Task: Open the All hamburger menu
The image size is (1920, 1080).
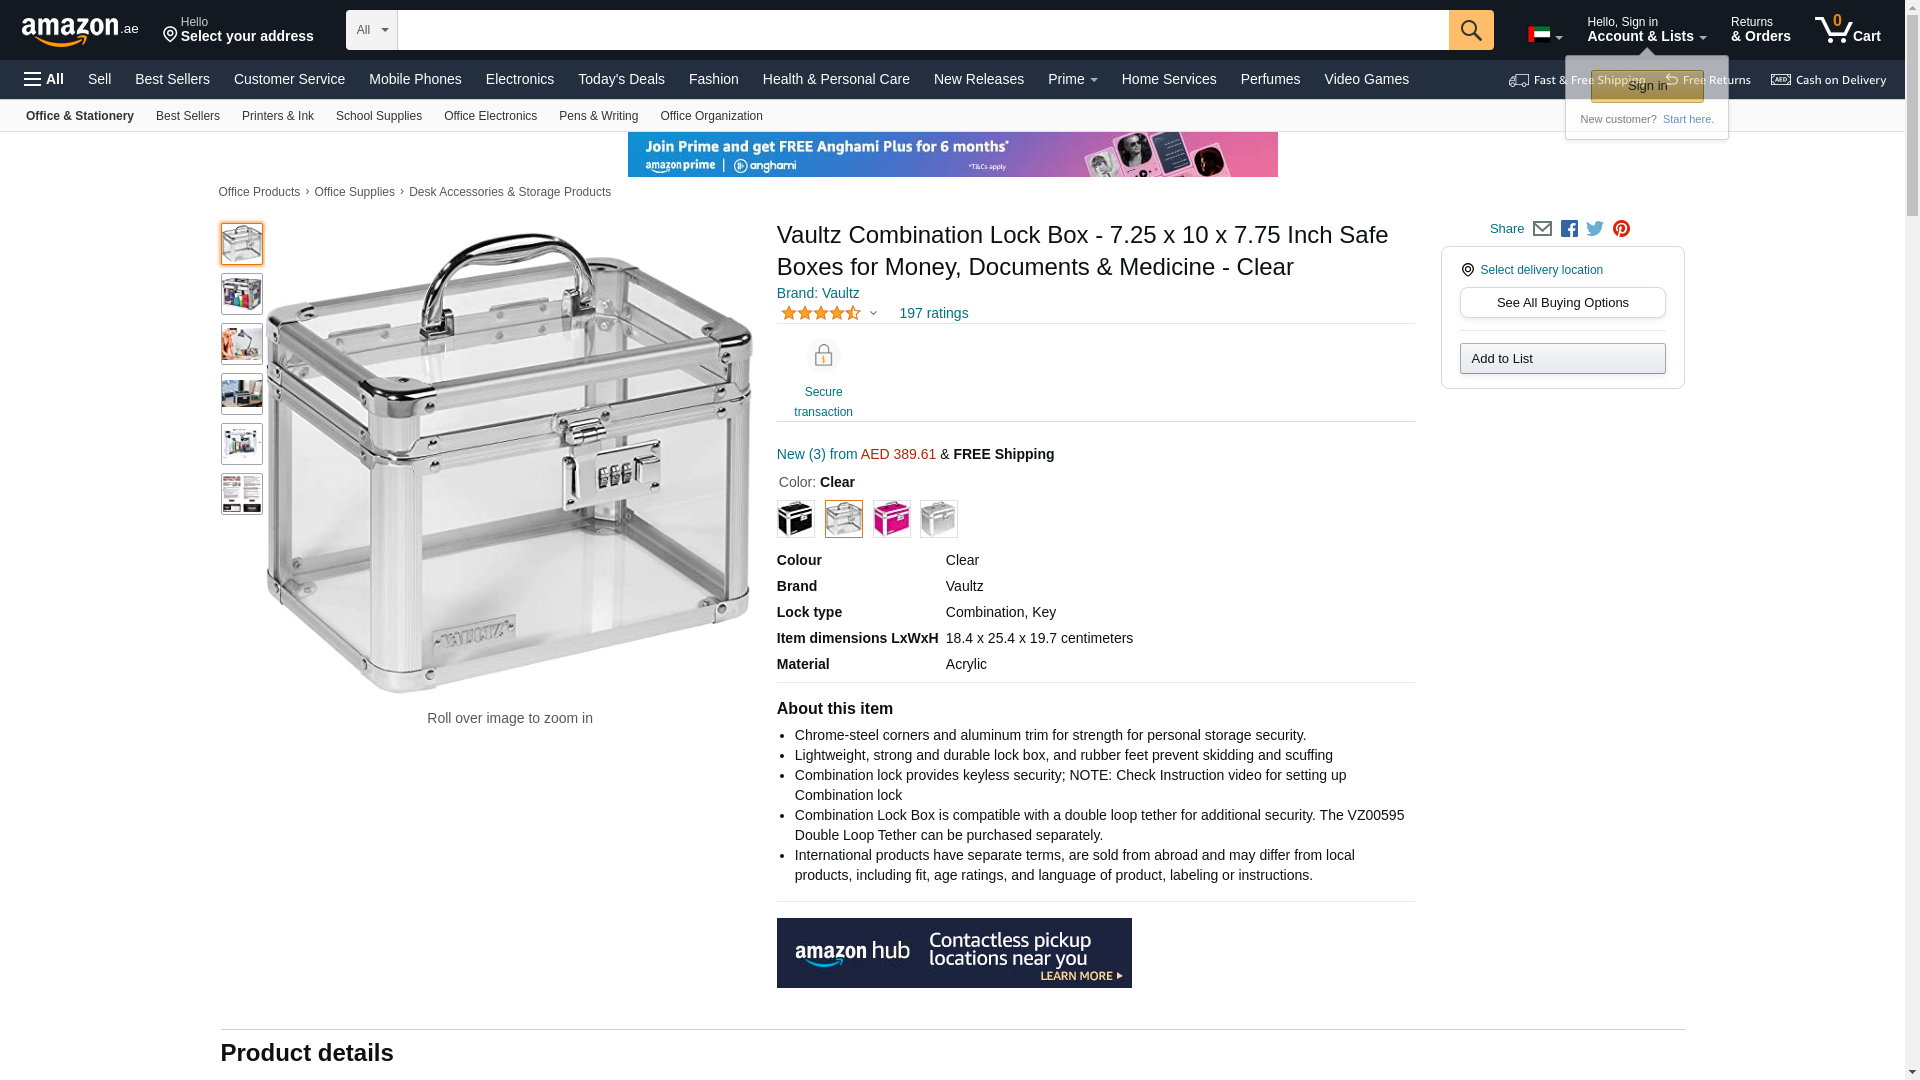Action: click(44, 79)
